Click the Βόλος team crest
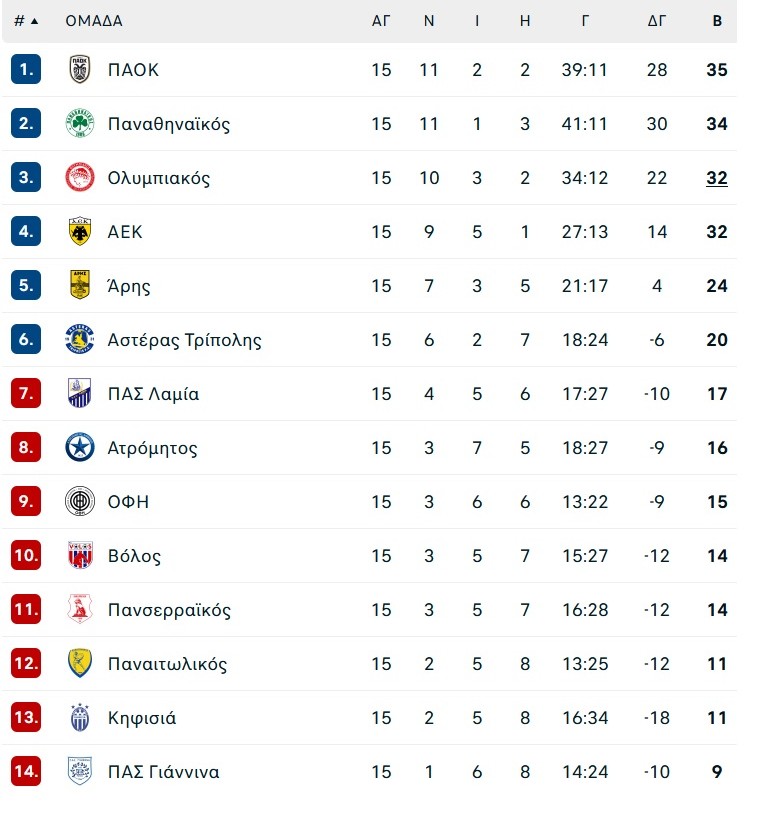This screenshot has height=815, width=760. [80, 555]
